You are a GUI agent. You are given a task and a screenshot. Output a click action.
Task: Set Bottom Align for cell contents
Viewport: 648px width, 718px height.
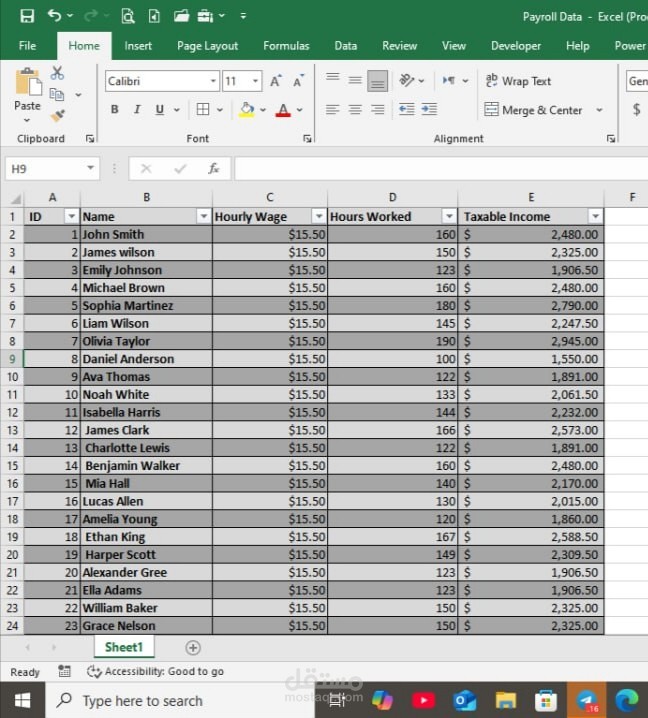(377, 81)
